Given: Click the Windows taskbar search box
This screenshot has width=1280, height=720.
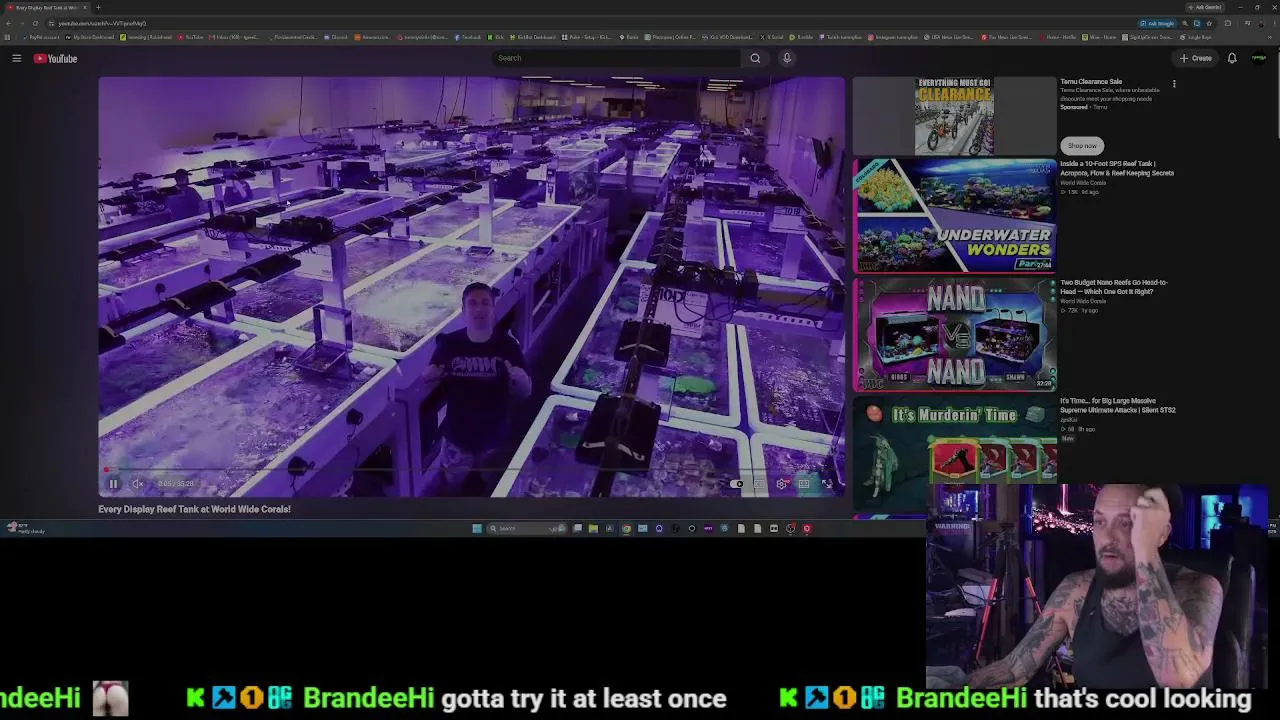Looking at the screenshot, I should [x=526, y=528].
